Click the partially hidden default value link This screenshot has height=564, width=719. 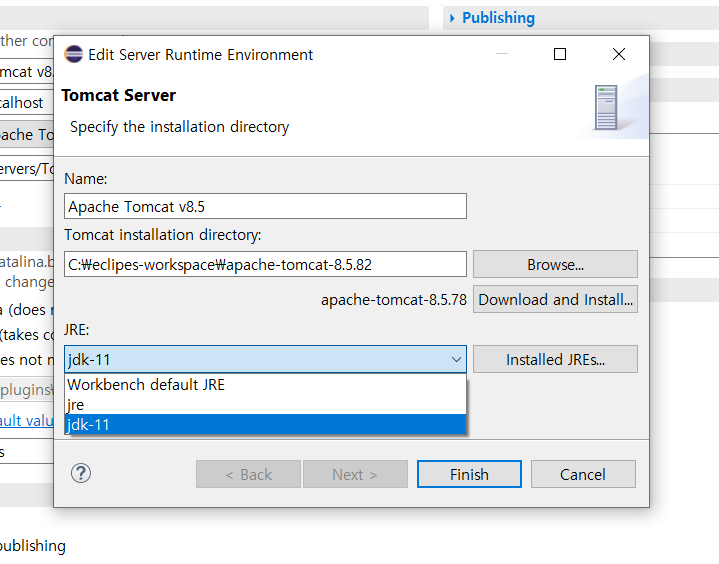point(26,421)
